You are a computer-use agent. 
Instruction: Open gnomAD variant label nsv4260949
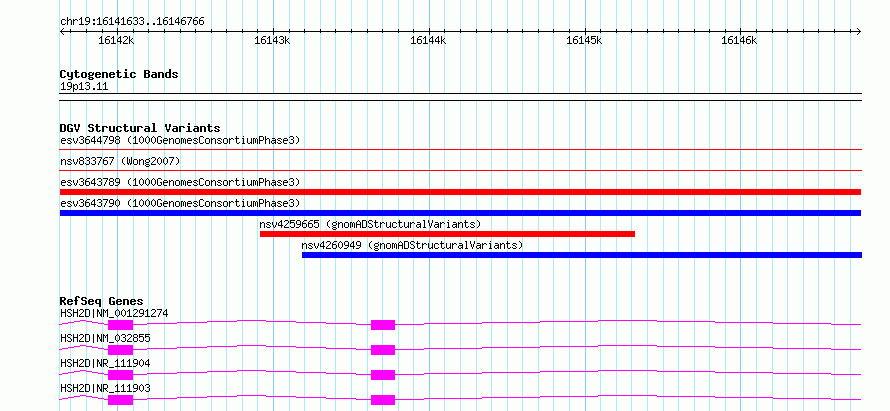412,245
